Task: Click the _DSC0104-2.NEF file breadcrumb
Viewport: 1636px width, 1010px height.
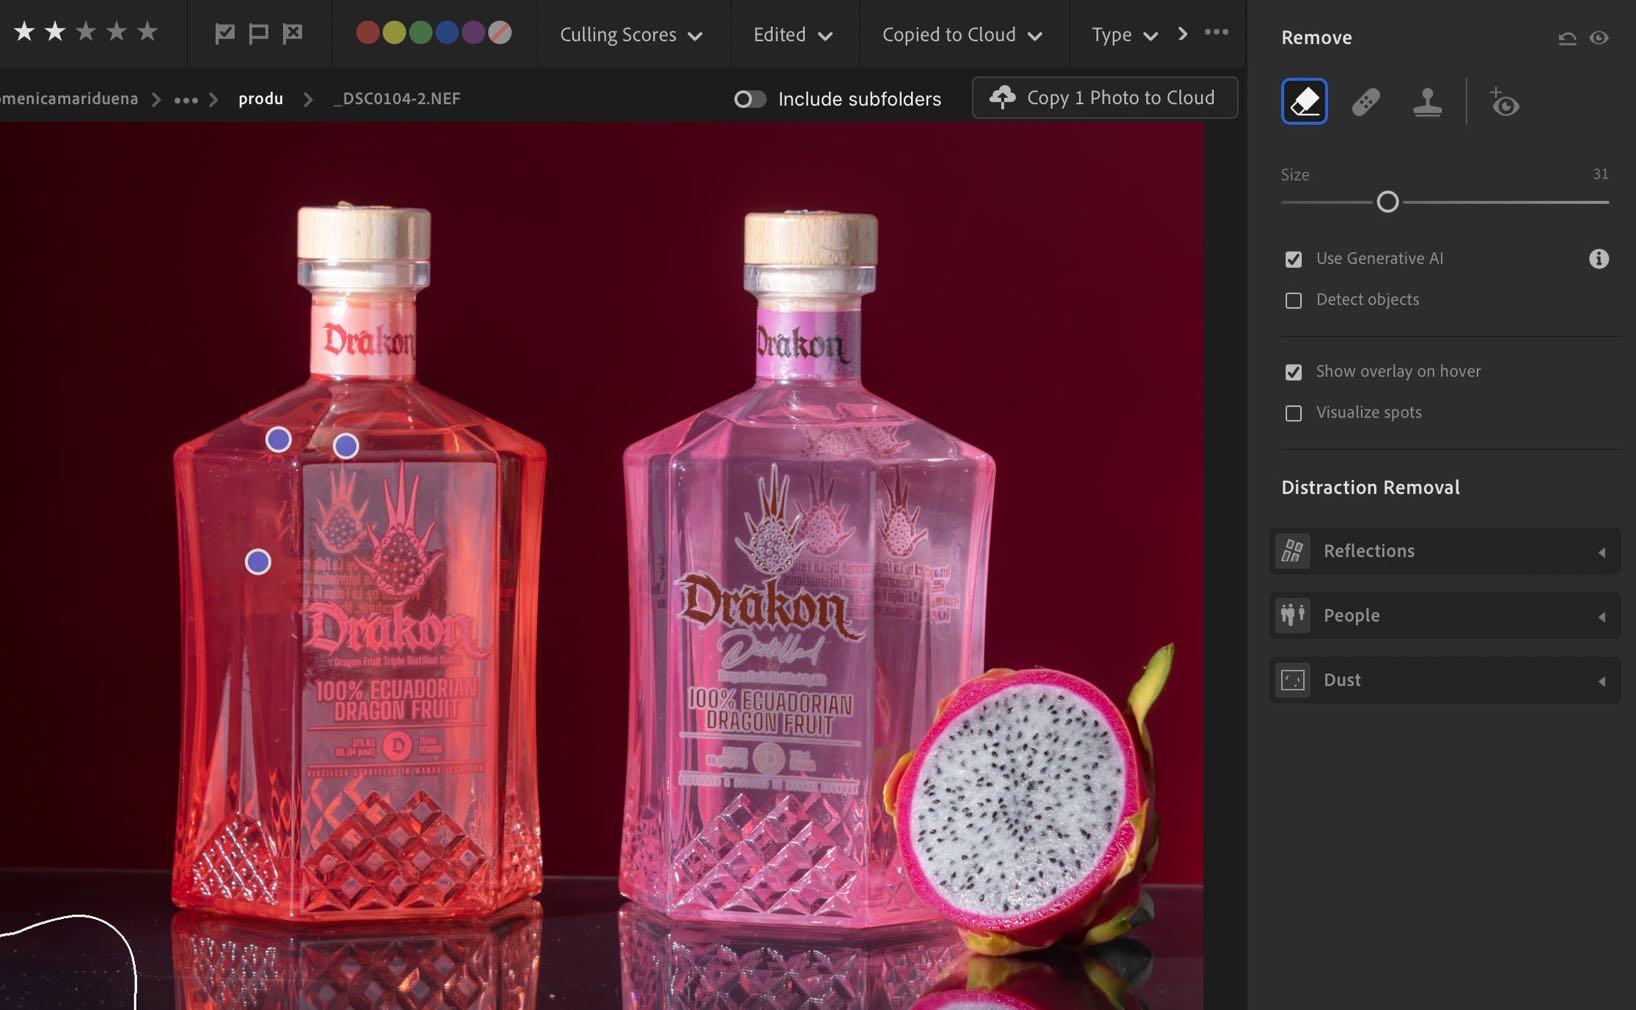Action: [x=397, y=99]
